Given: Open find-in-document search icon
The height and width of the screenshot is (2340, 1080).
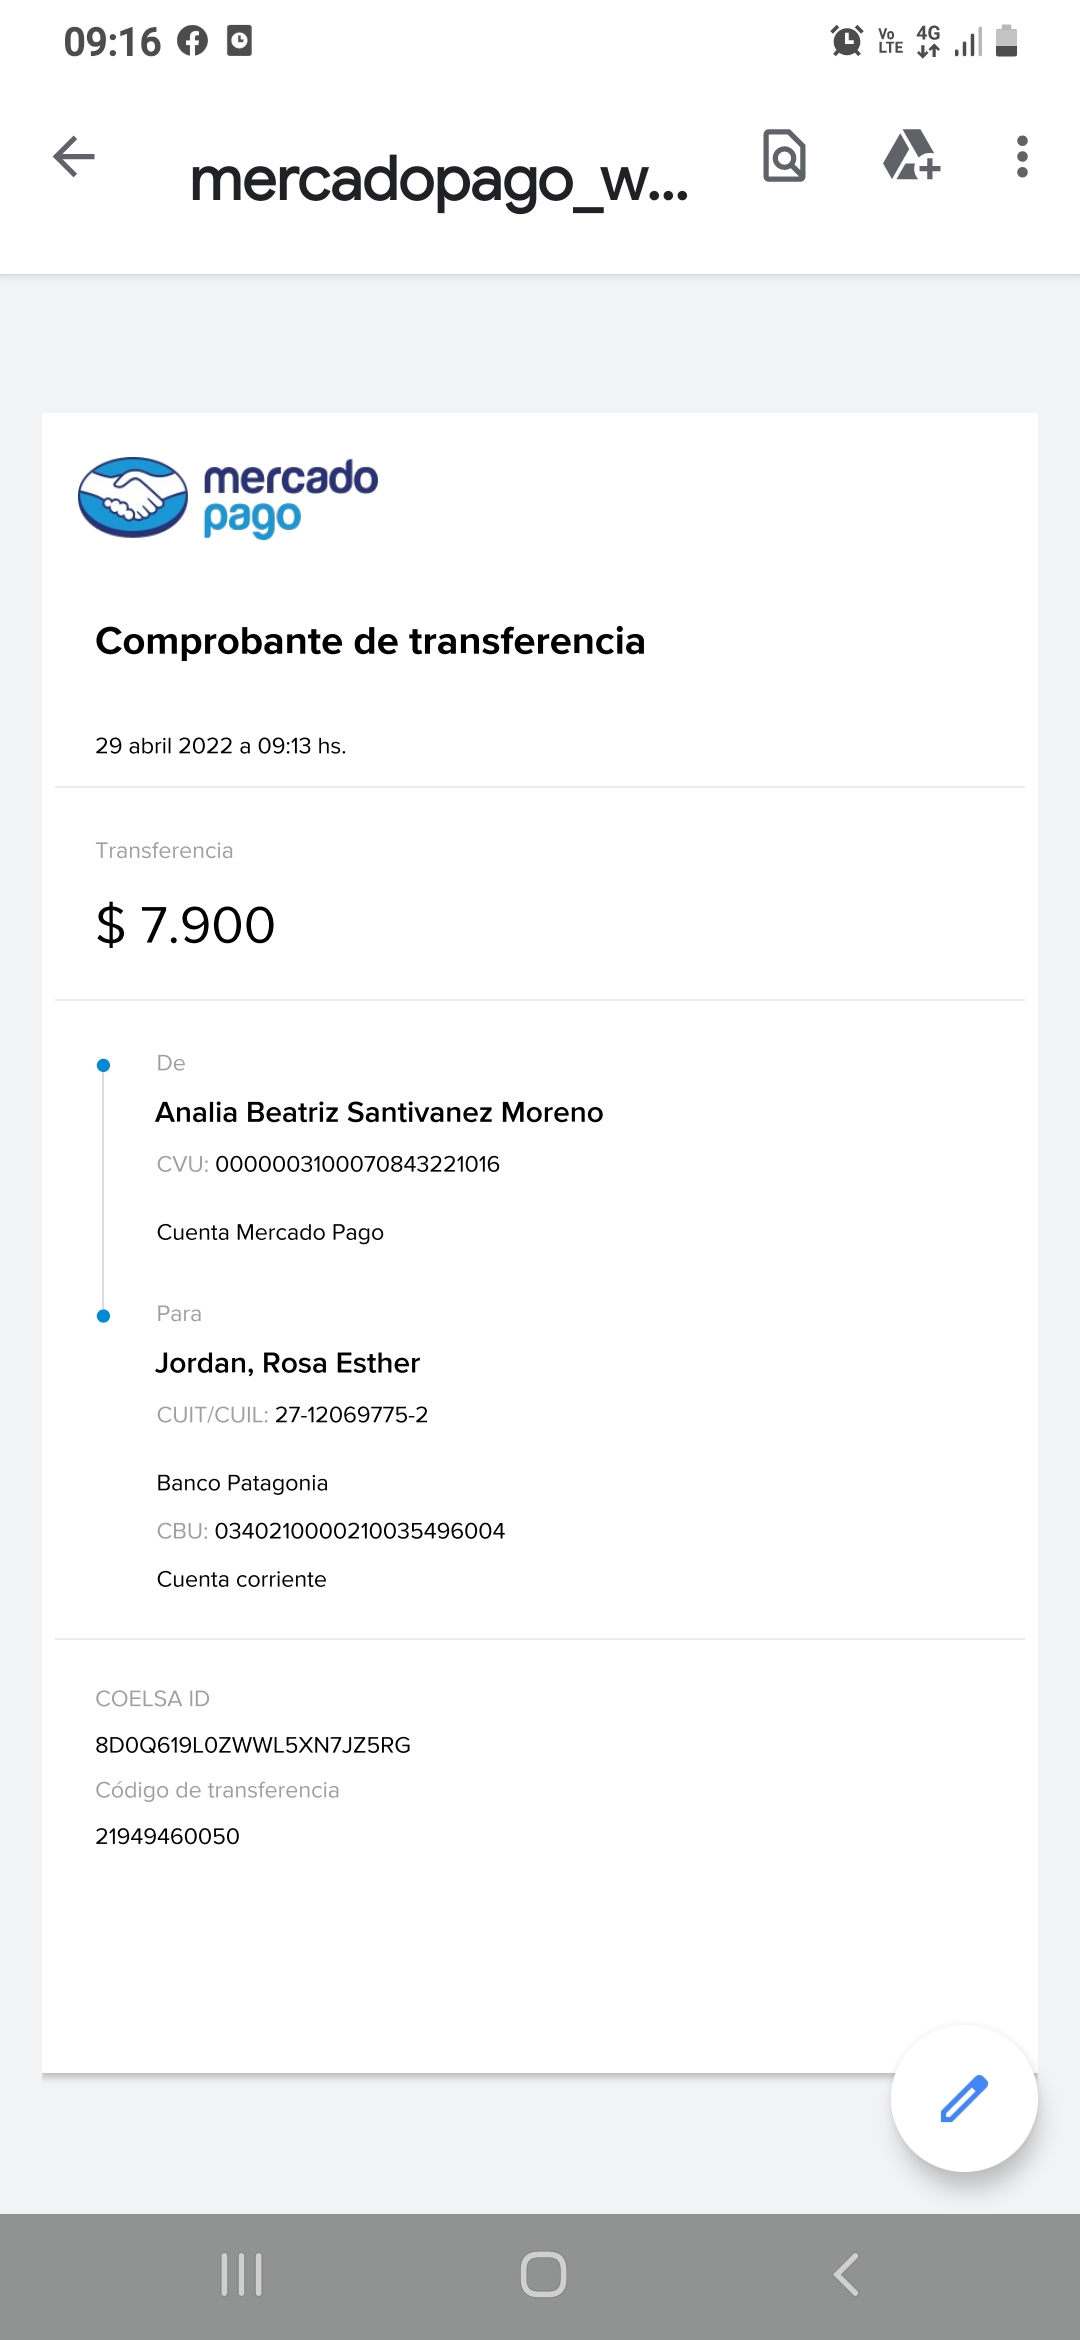Looking at the screenshot, I should click(784, 157).
